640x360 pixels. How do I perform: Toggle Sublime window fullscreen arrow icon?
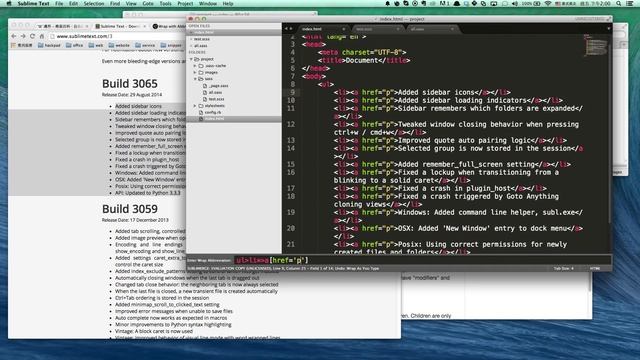pyautogui.click(x=609, y=19)
